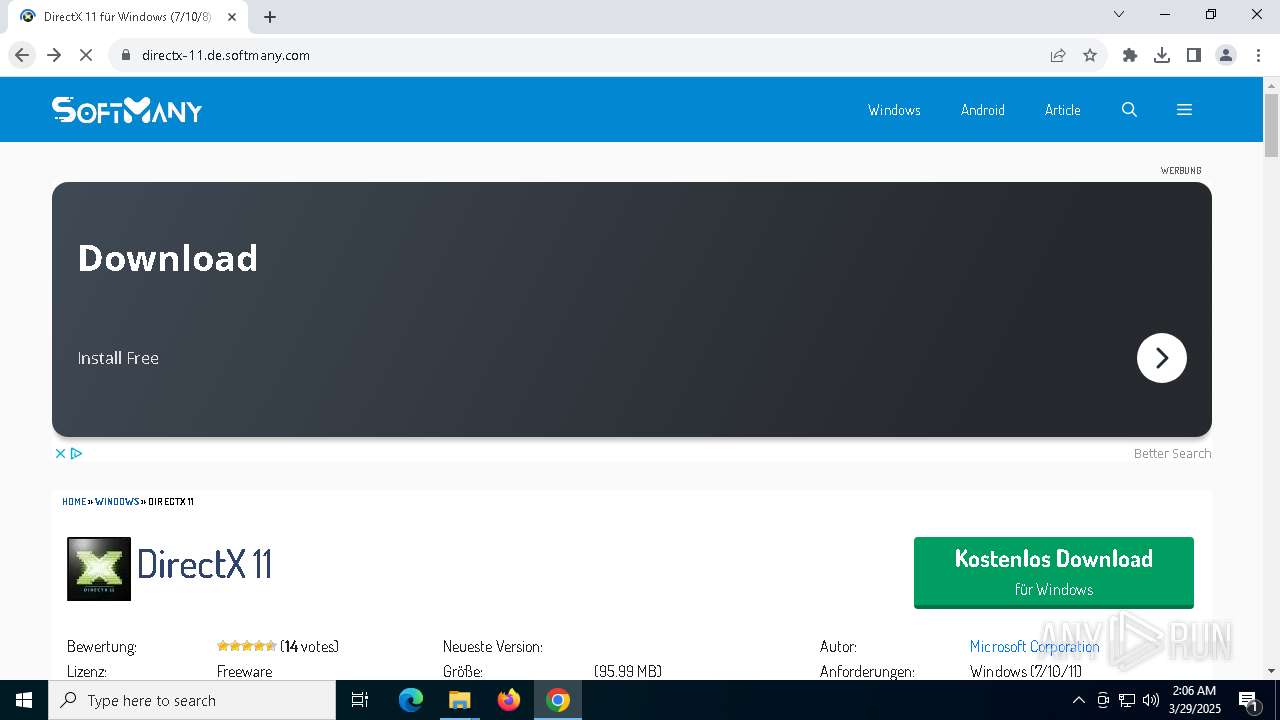
Task: Close the ad with X icon
Action: click(60, 453)
